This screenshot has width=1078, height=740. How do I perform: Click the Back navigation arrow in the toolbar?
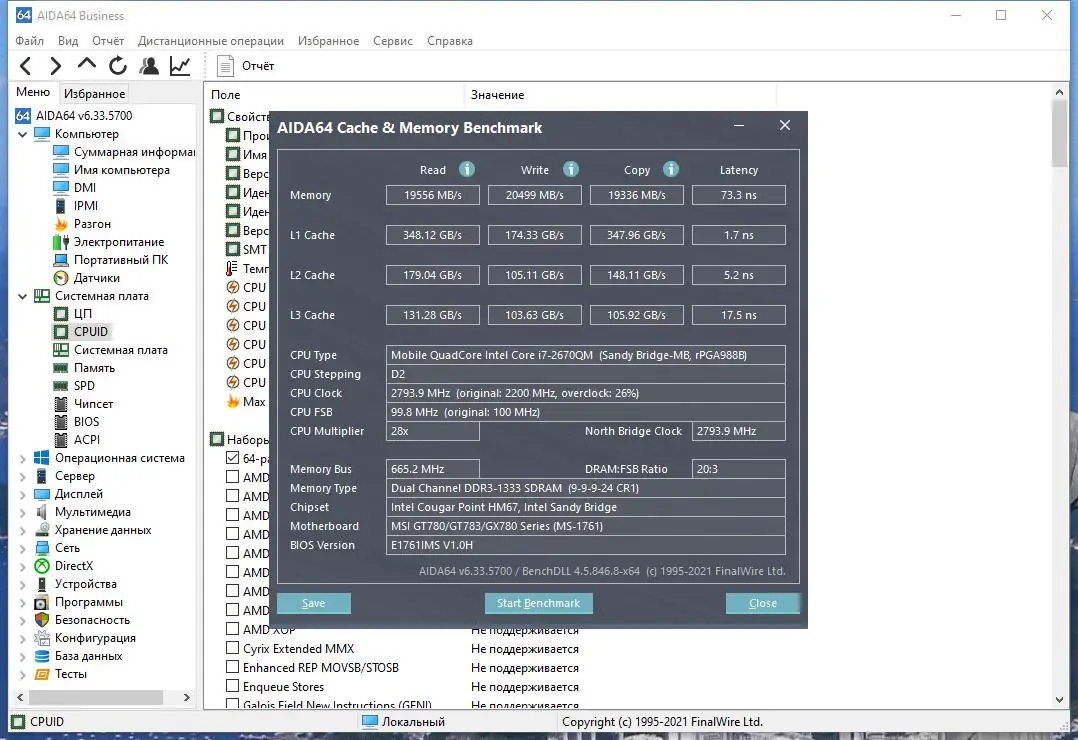coord(25,65)
